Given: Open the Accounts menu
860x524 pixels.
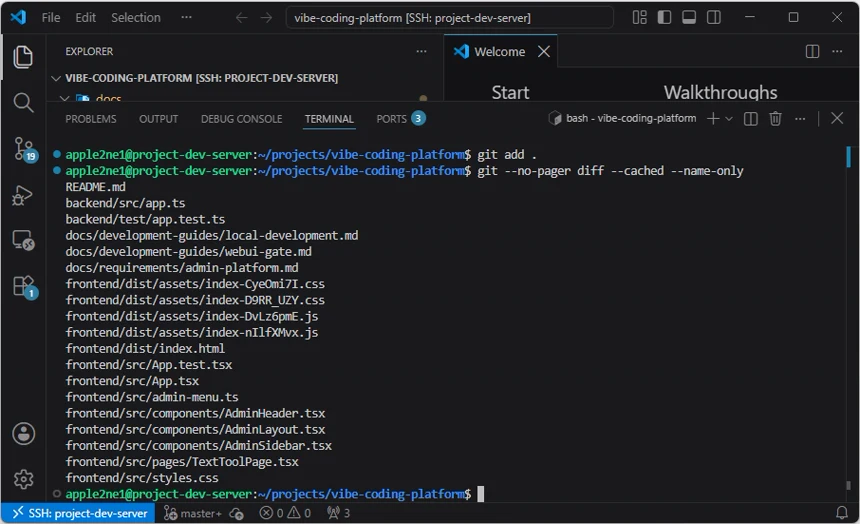Looking at the screenshot, I should [24, 433].
